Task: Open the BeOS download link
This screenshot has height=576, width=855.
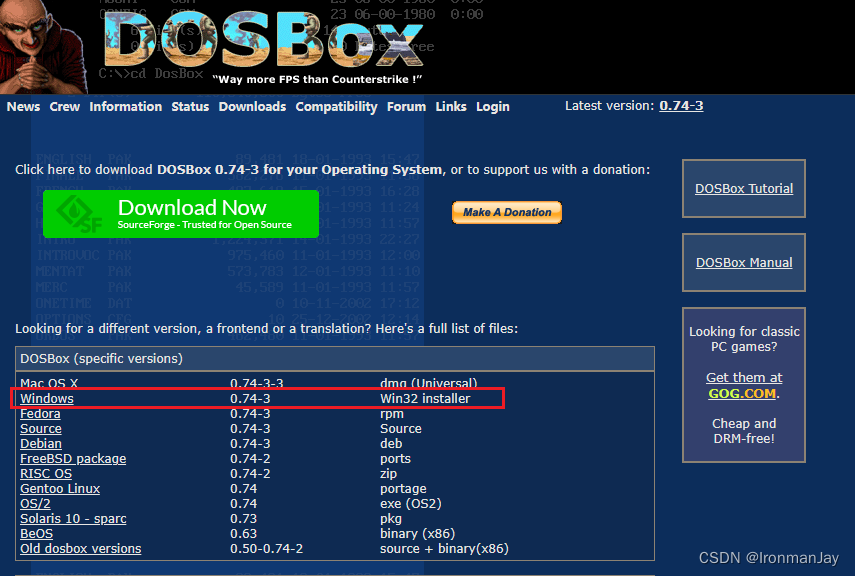Action: [37, 534]
